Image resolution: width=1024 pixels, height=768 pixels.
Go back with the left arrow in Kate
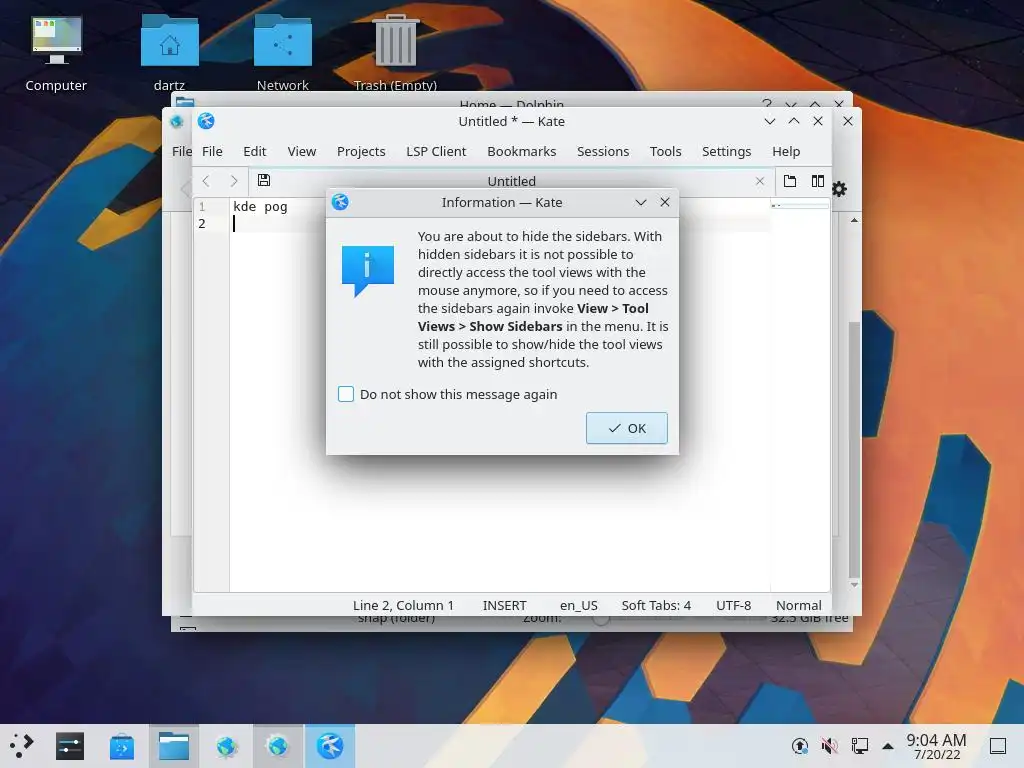tap(206, 181)
